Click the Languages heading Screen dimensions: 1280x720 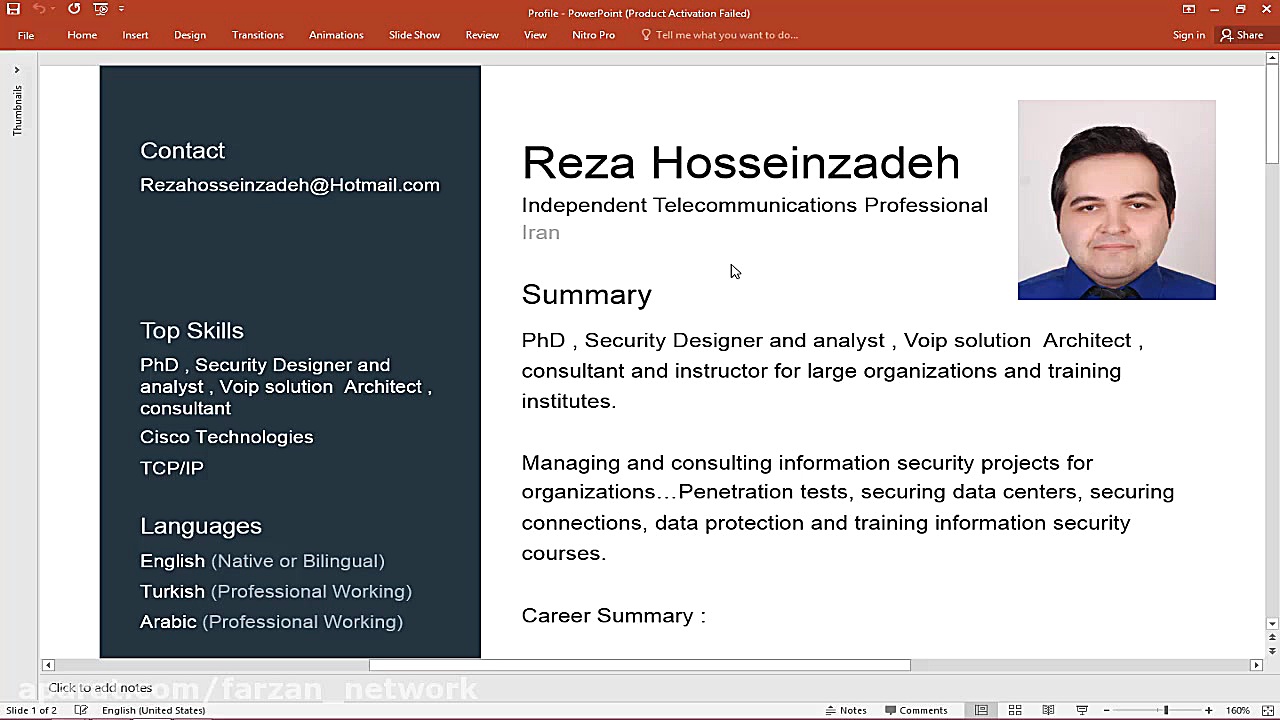click(201, 526)
